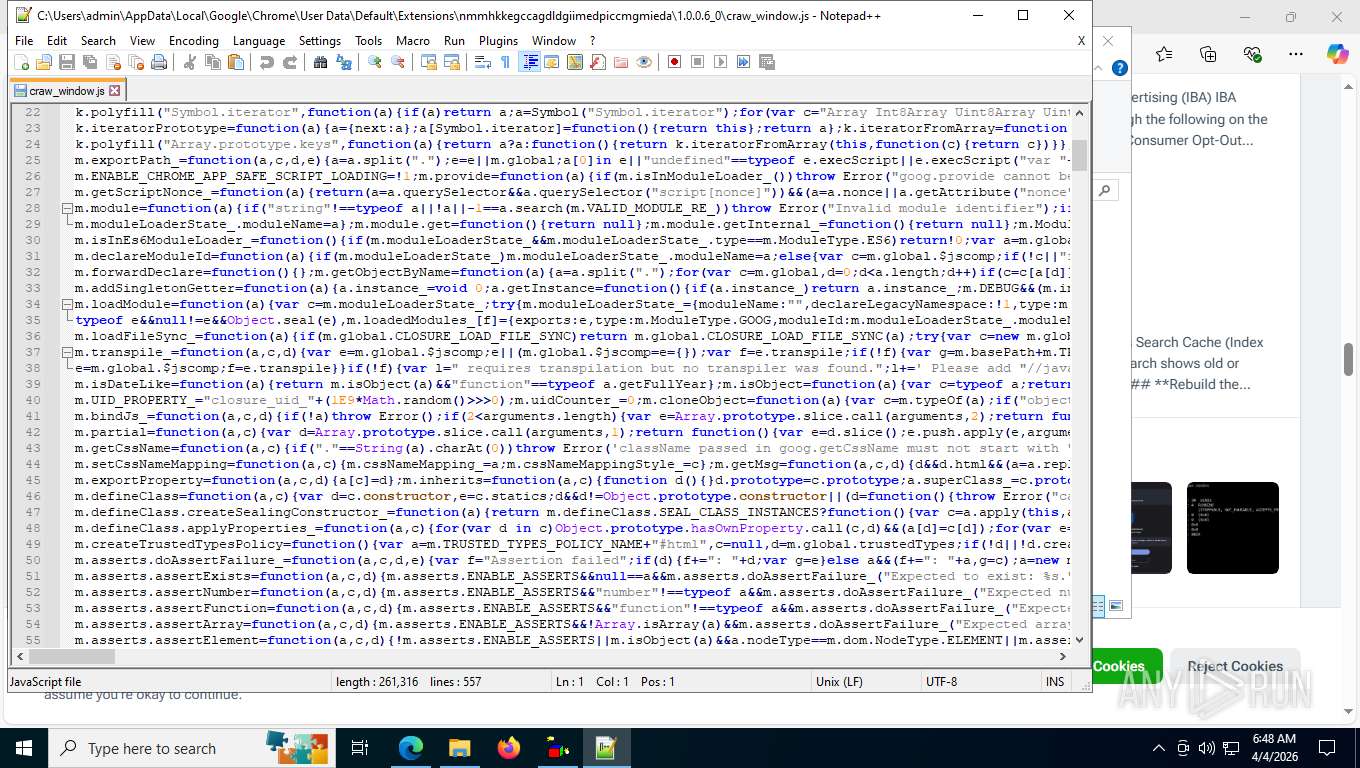Open the File menu
Image resolution: width=1360 pixels, height=768 pixels.
24,41
